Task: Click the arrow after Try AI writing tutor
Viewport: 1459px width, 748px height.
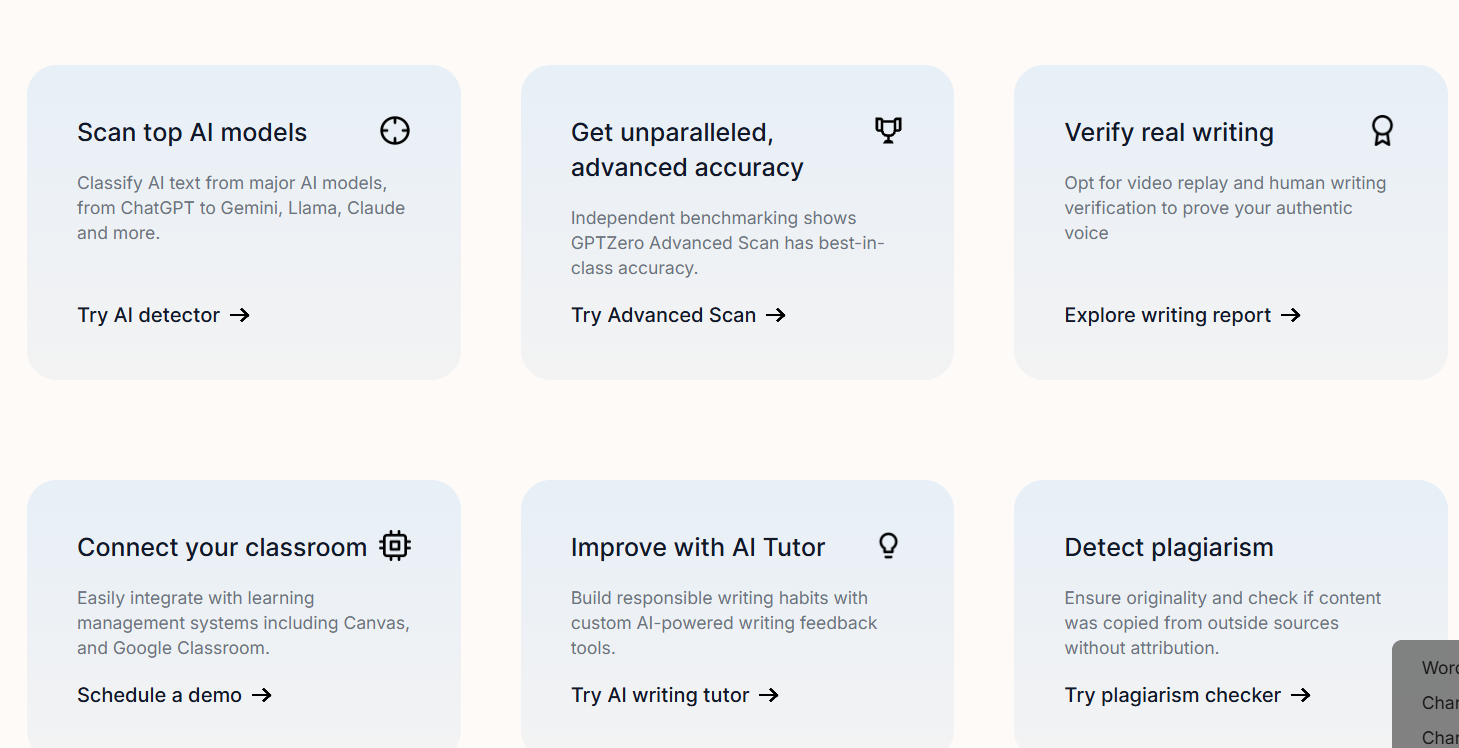Action: click(769, 695)
